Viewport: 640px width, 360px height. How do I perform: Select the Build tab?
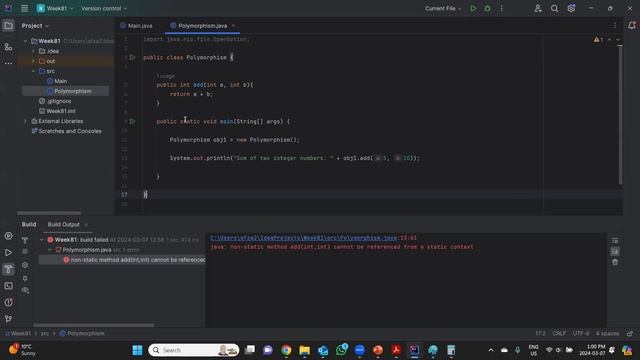29,224
